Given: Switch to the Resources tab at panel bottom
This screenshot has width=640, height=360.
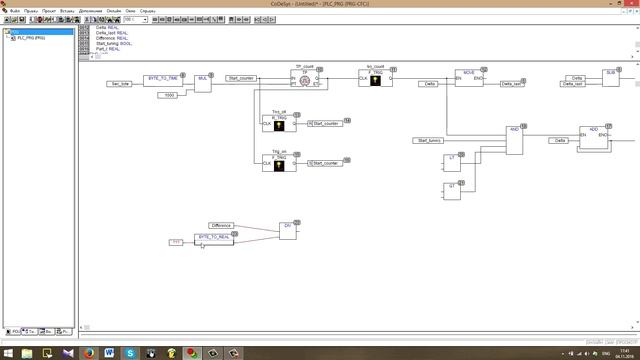Looking at the screenshot, I should pyautogui.click(x=63, y=331).
